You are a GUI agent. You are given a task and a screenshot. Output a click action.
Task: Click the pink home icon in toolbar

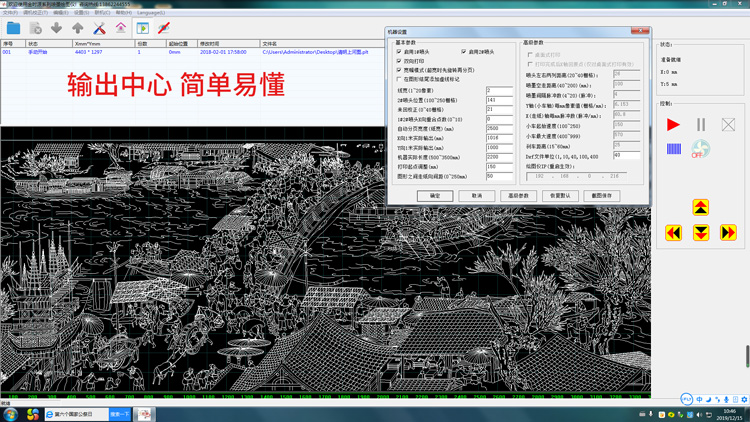tap(120, 28)
